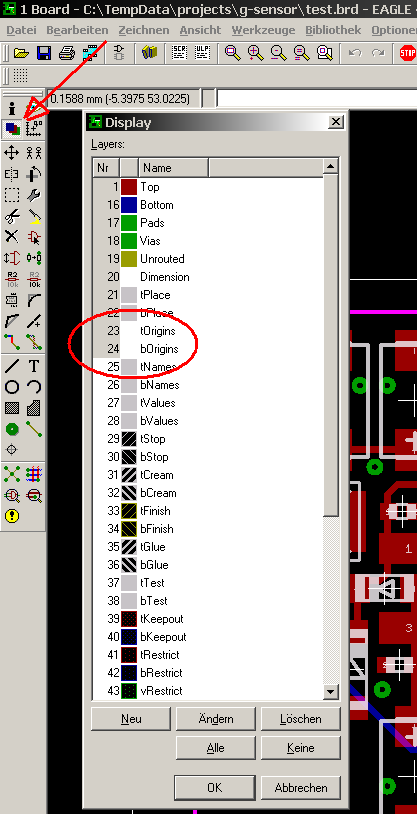
Task: Click the Info tool icon
Action: pos(12,108)
